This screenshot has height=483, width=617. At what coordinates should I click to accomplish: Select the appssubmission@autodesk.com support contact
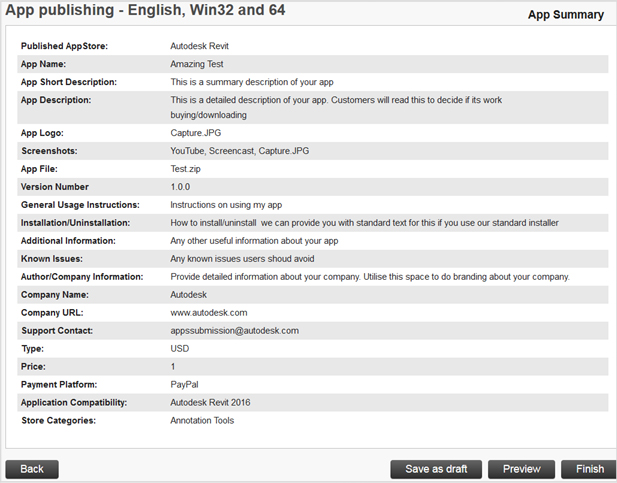pyautogui.click(x=234, y=331)
